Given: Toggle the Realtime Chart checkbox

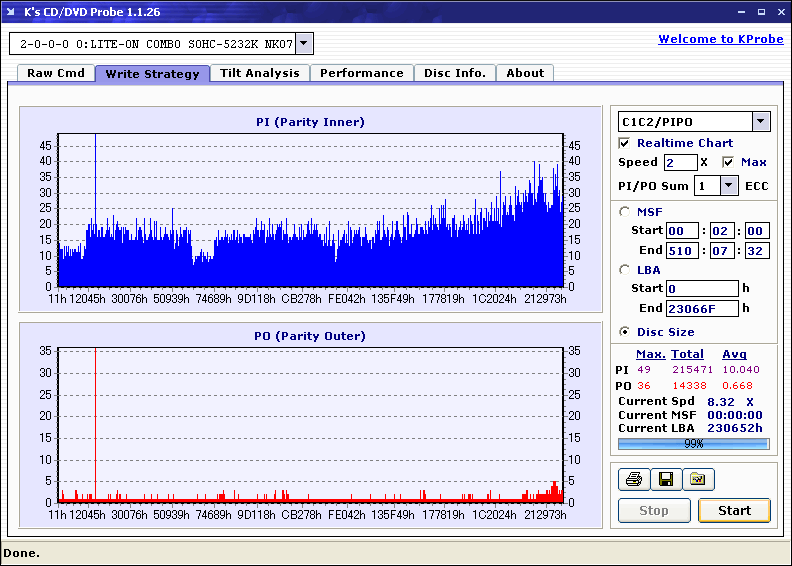Looking at the screenshot, I should click(x=625, y=143).
